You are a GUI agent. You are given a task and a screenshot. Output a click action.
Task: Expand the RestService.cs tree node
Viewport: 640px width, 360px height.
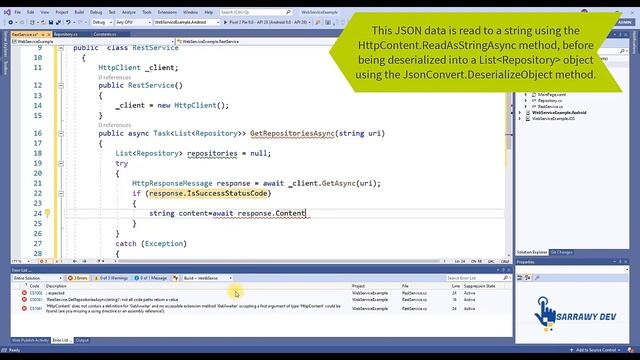tap(526, 107)
